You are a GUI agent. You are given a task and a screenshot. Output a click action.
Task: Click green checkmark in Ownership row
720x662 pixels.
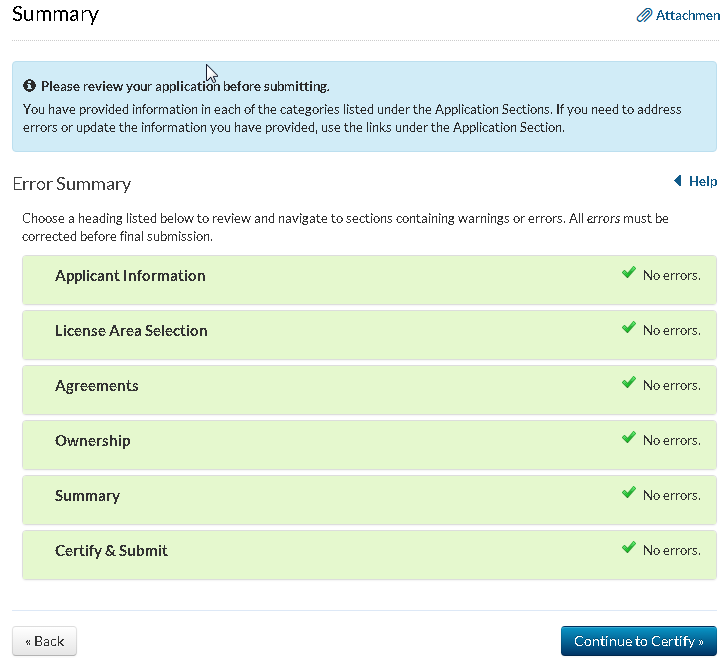(x=628, y=437)
